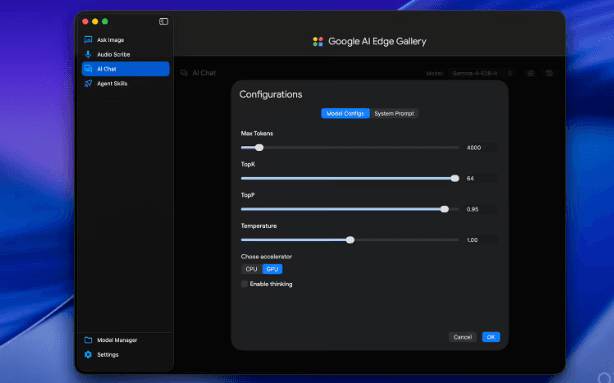The image size is (614, 383).
Task: Click the Chose accelerator label
Action: [x=266, y=257]
